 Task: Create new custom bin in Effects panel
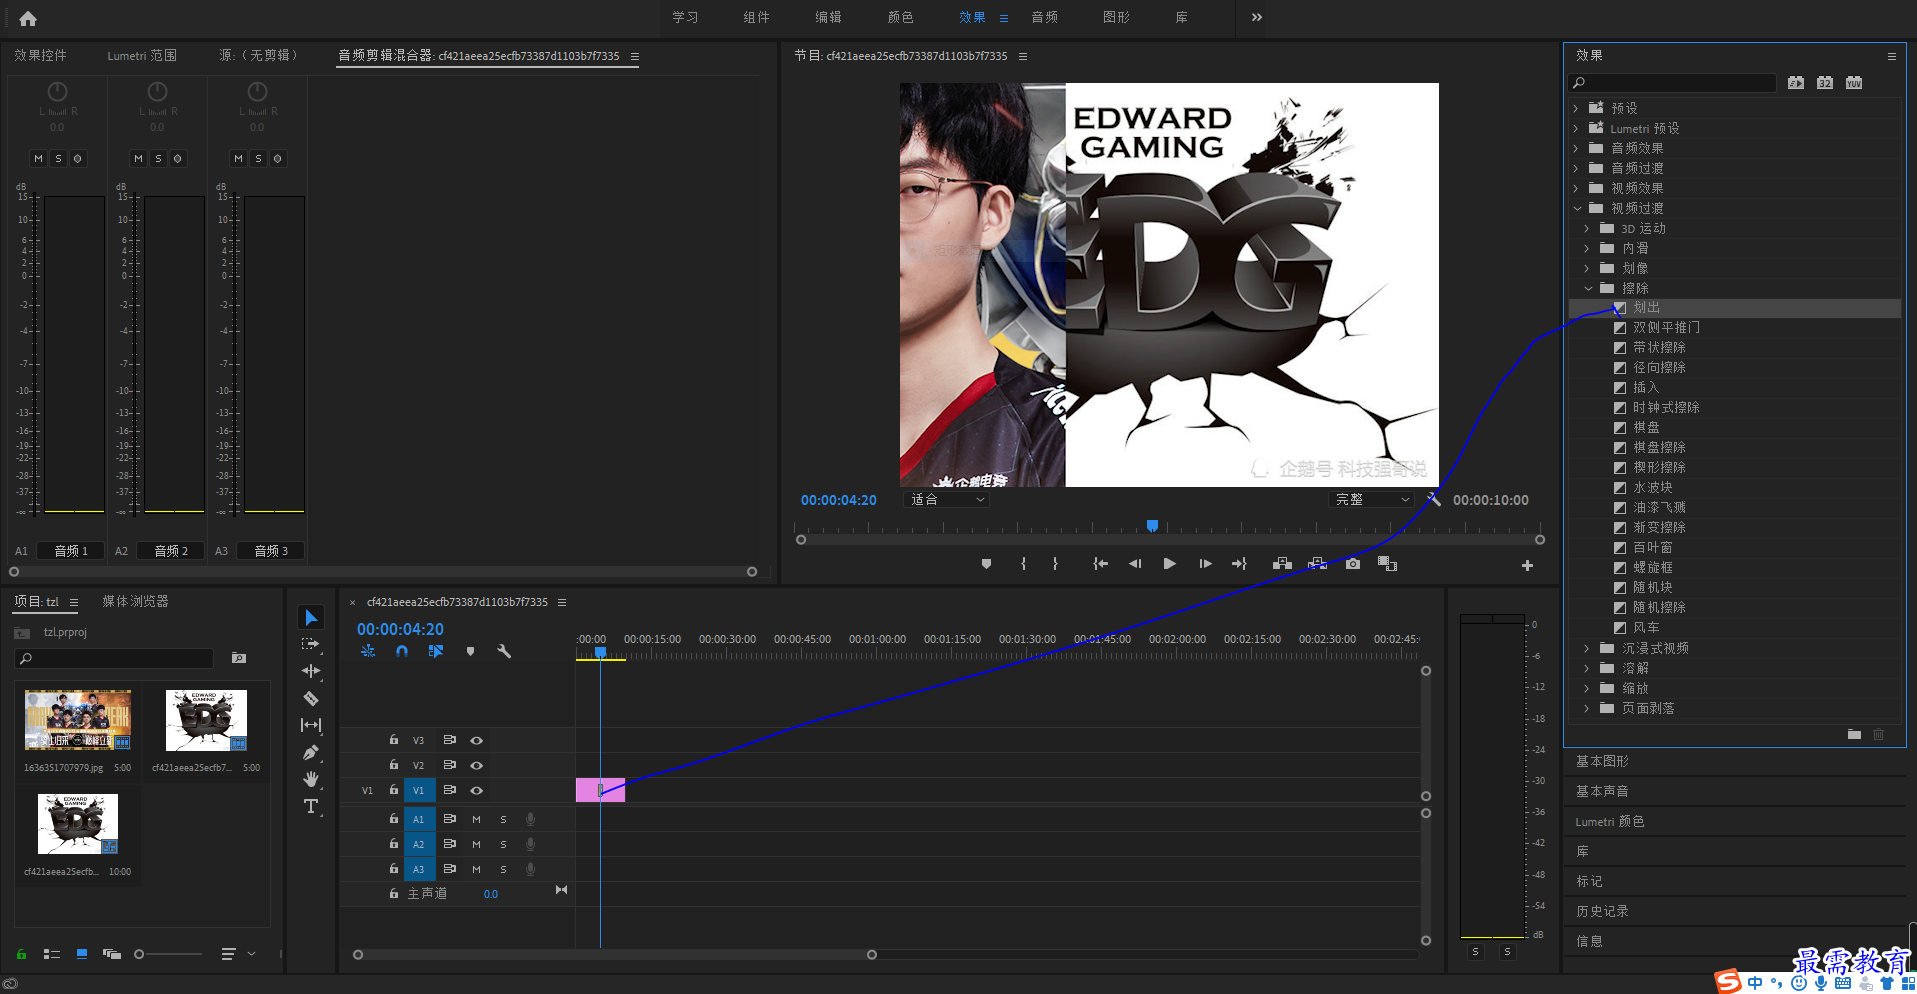click(1854, 734)
